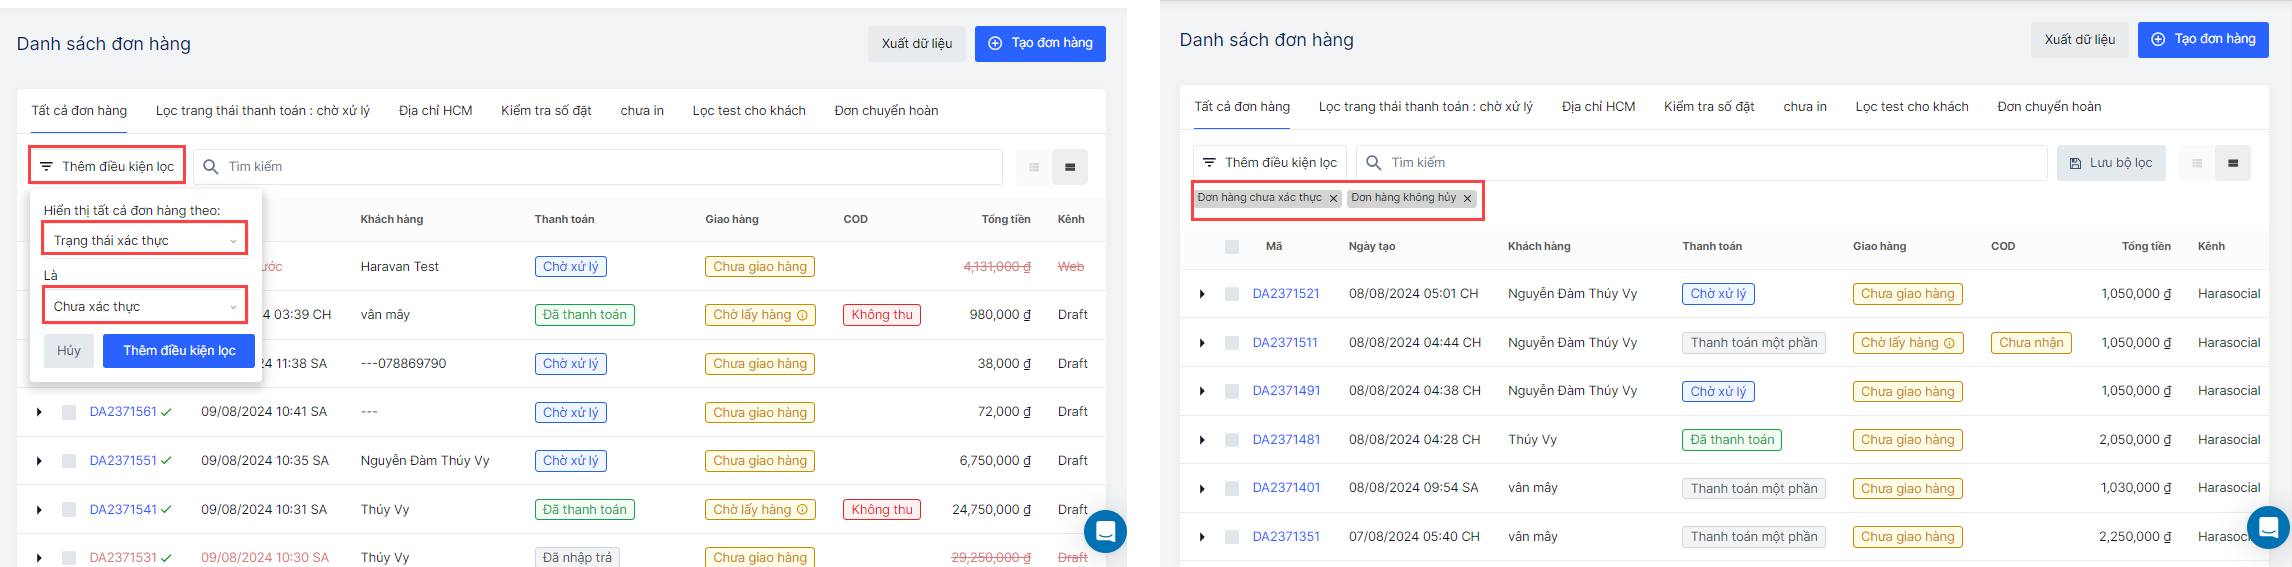Tick the checkbox for order DA2371521
The image size is (2292, 567).
click(x=1232, y=294)
